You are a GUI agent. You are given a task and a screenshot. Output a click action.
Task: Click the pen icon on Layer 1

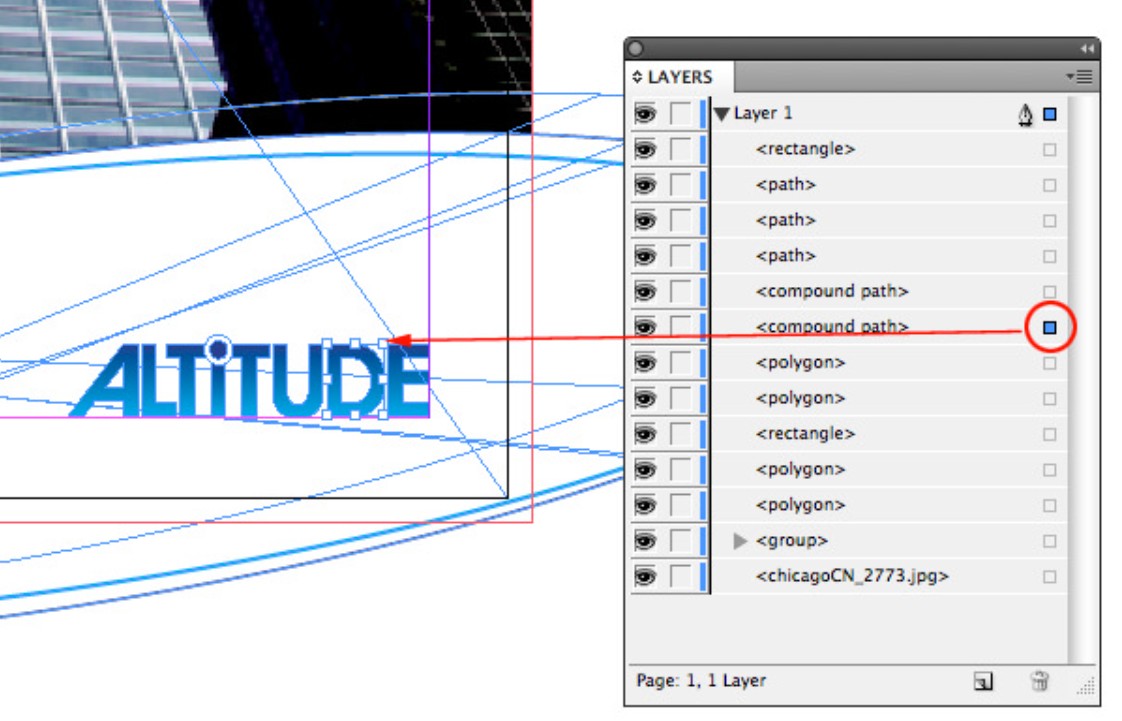click(x=1026, y=115)
